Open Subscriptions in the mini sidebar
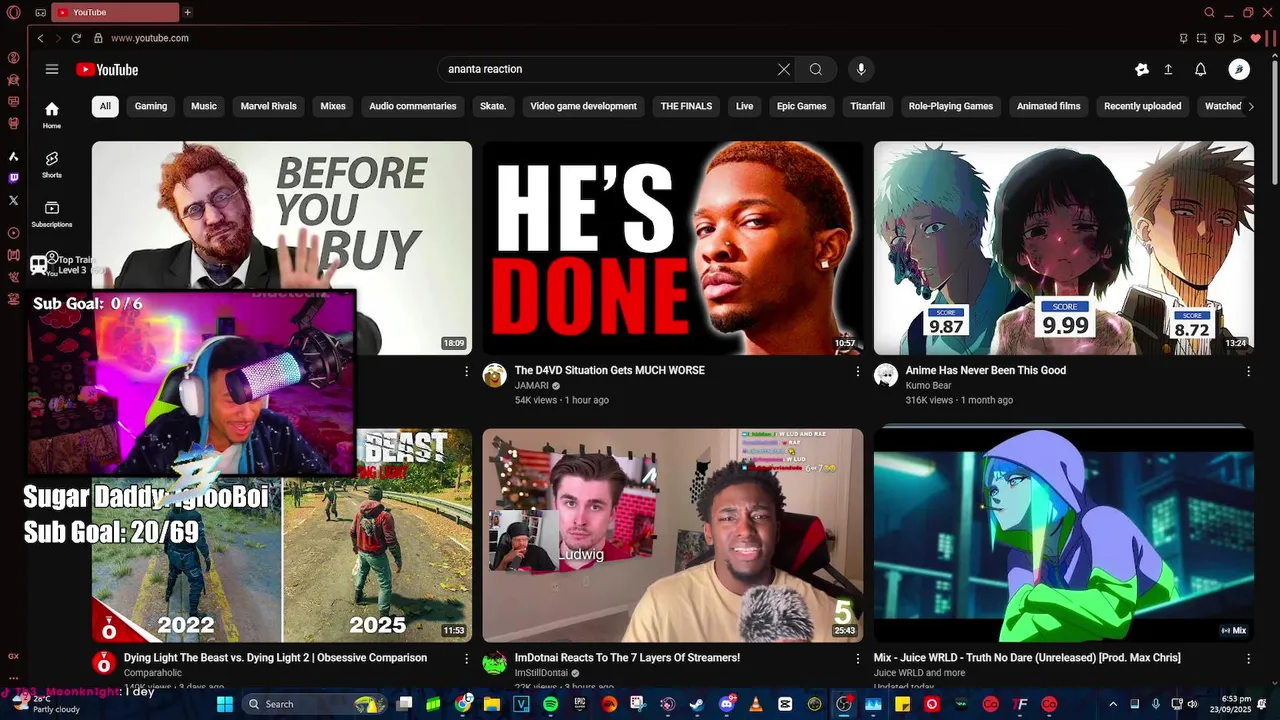Viewport: 1280px width, 720px height. point(52,214)
